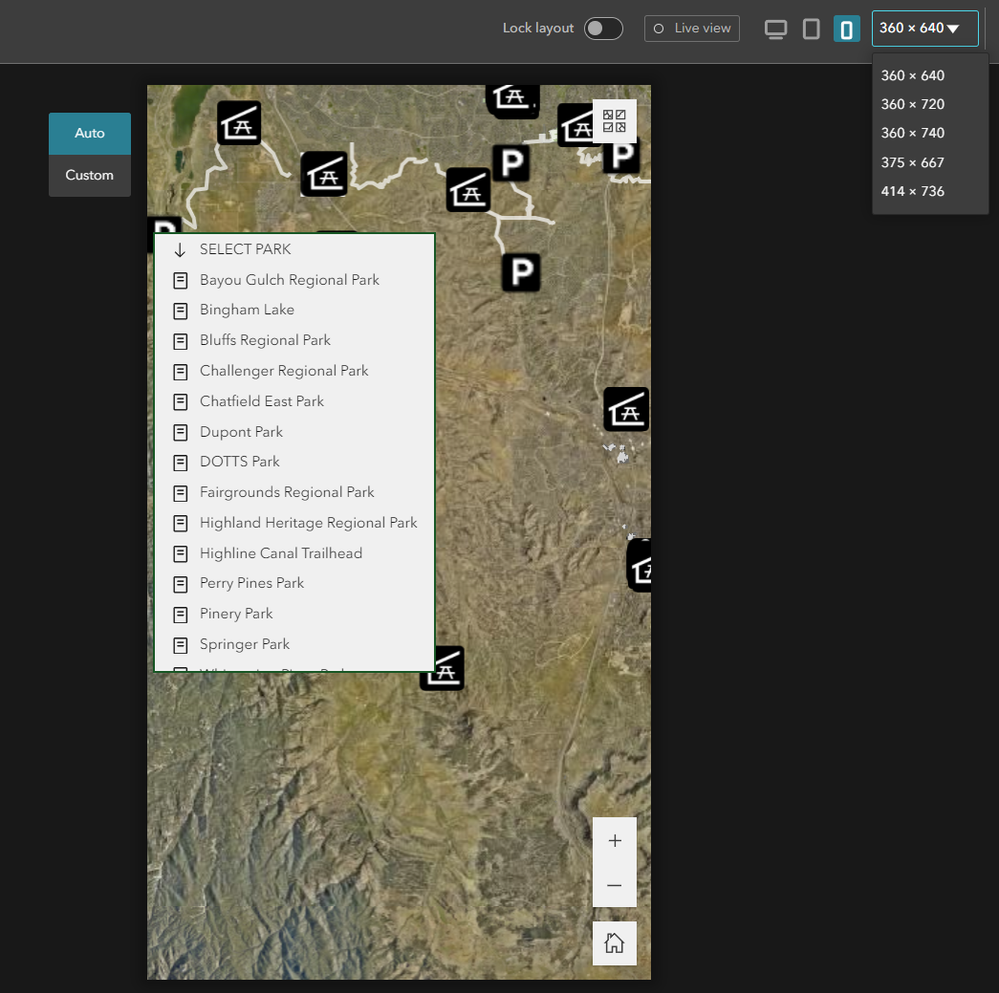Click bookmark icon beside Pinery Park
This screenshot has width=999, height=993.
click(180, 615)
